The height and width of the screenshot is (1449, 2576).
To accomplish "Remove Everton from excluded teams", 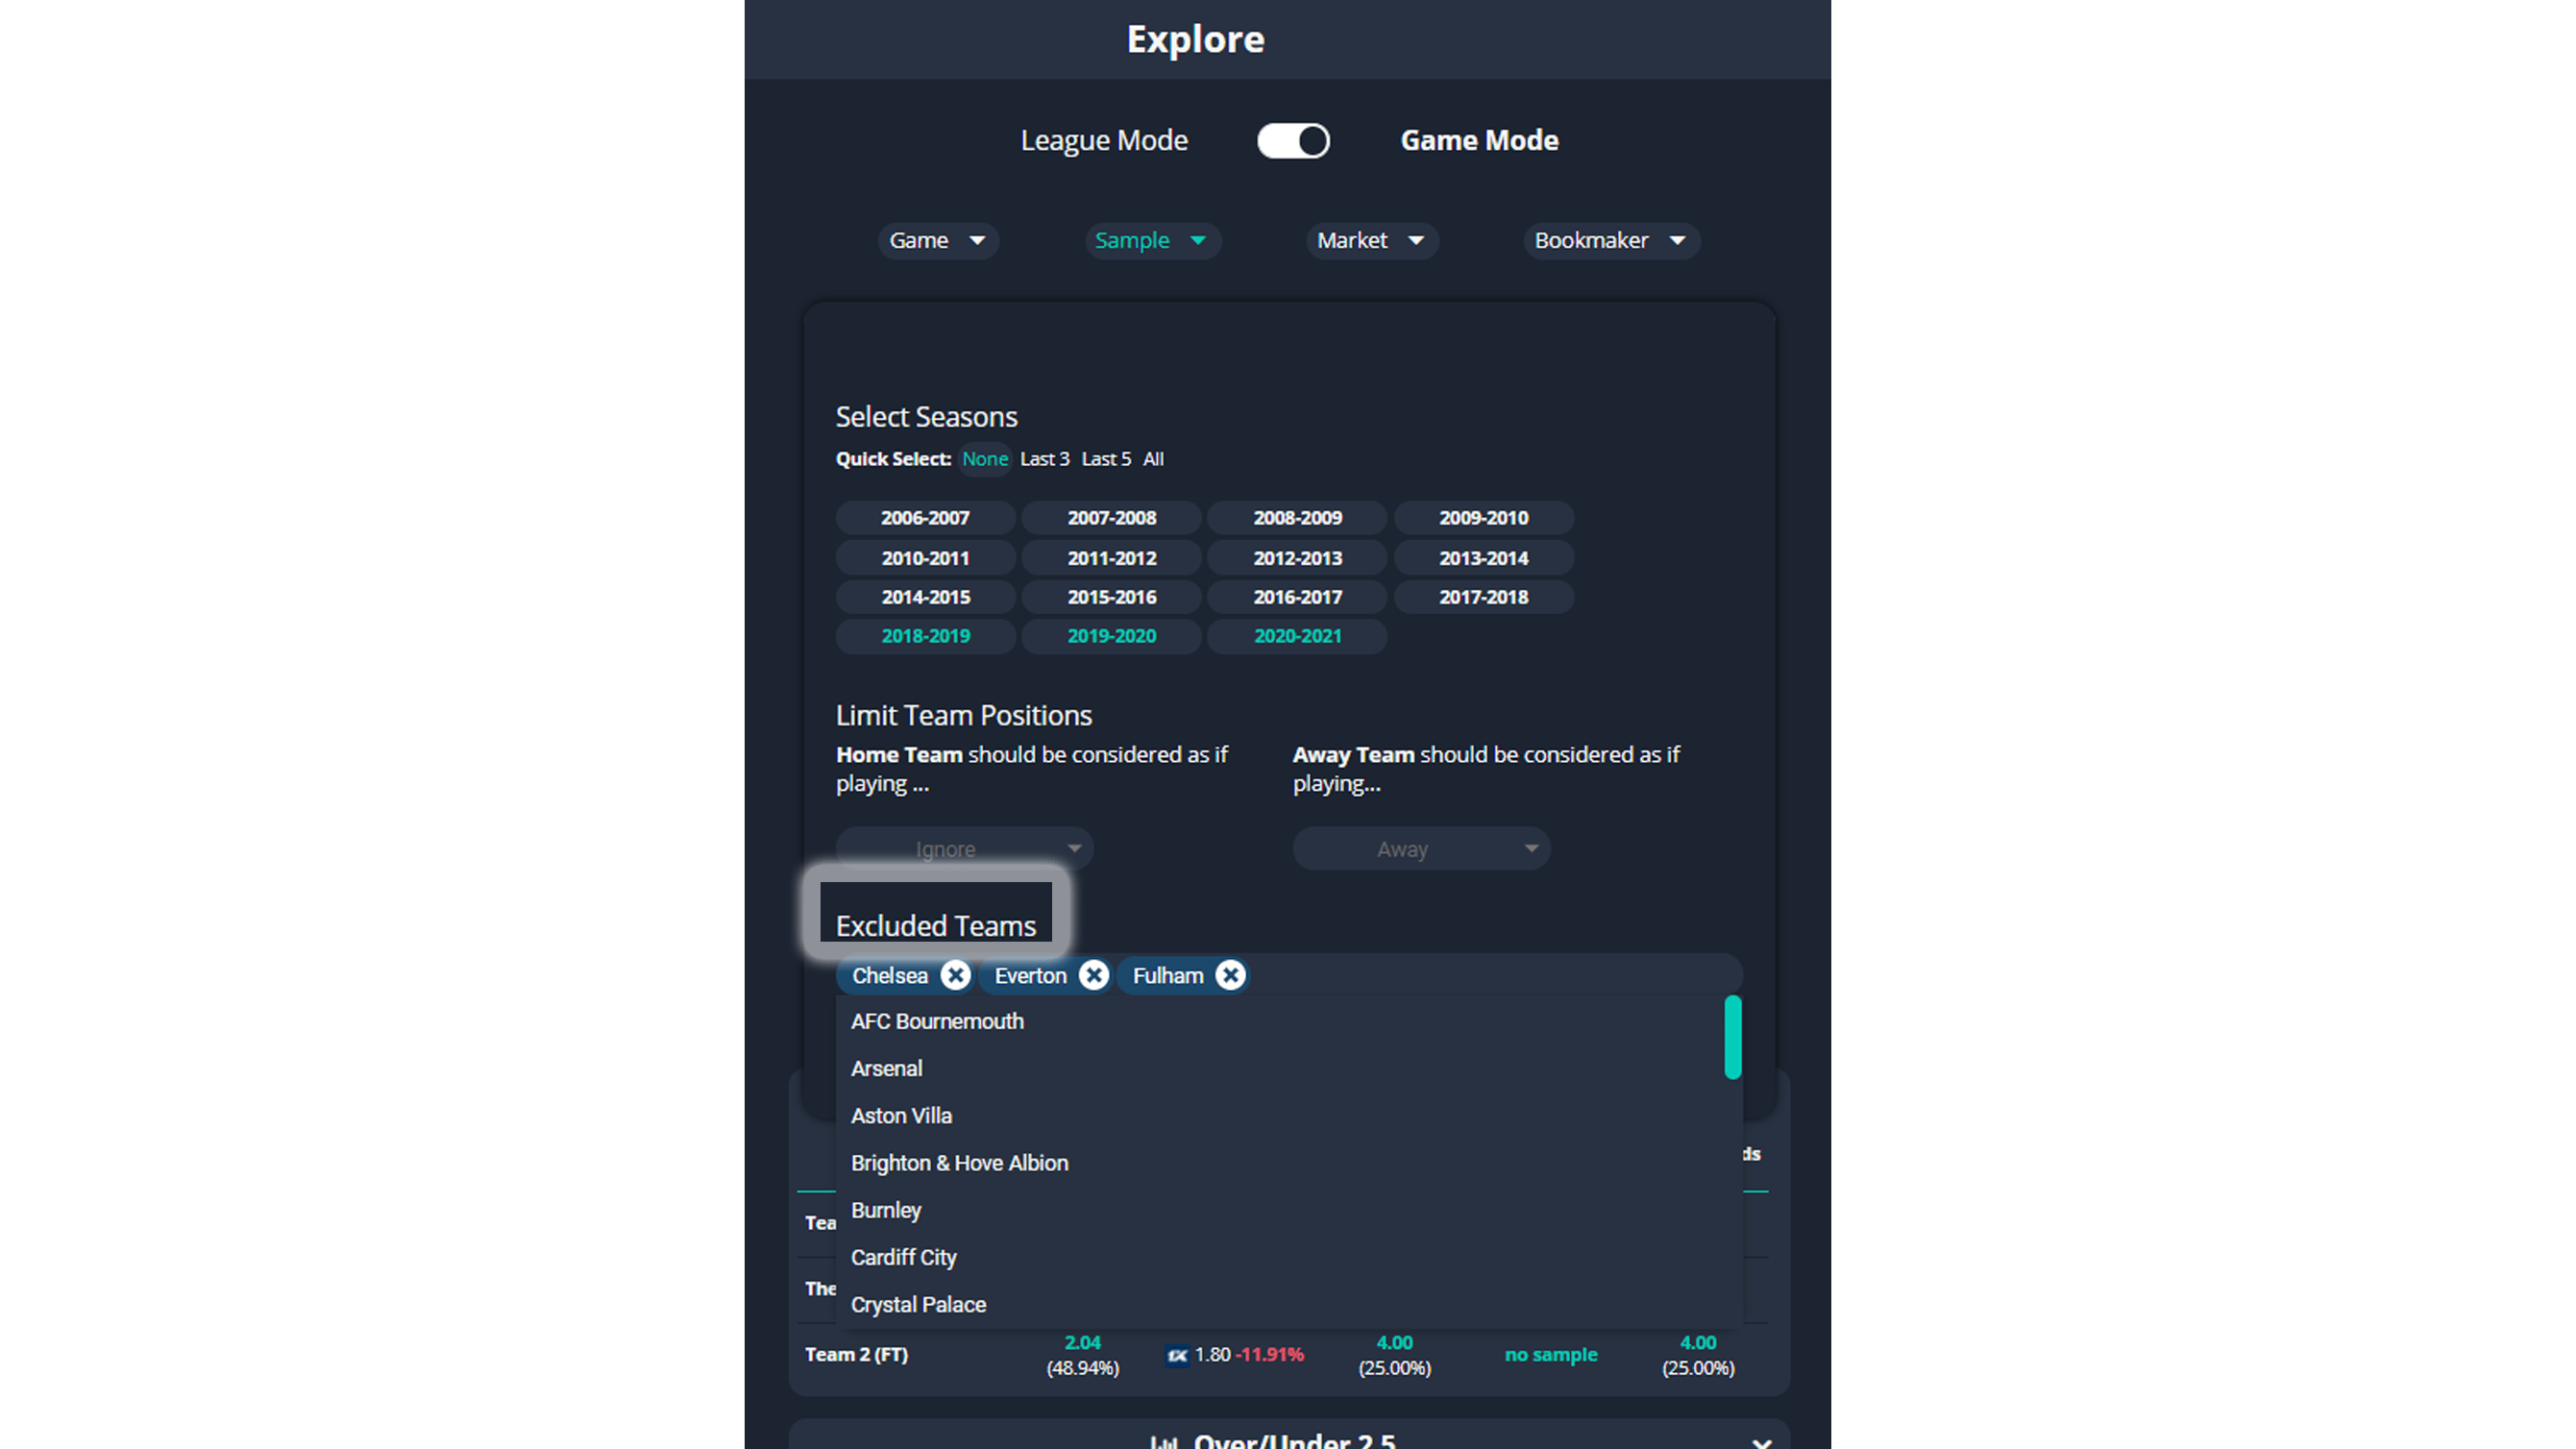I will pos(1094,976).
